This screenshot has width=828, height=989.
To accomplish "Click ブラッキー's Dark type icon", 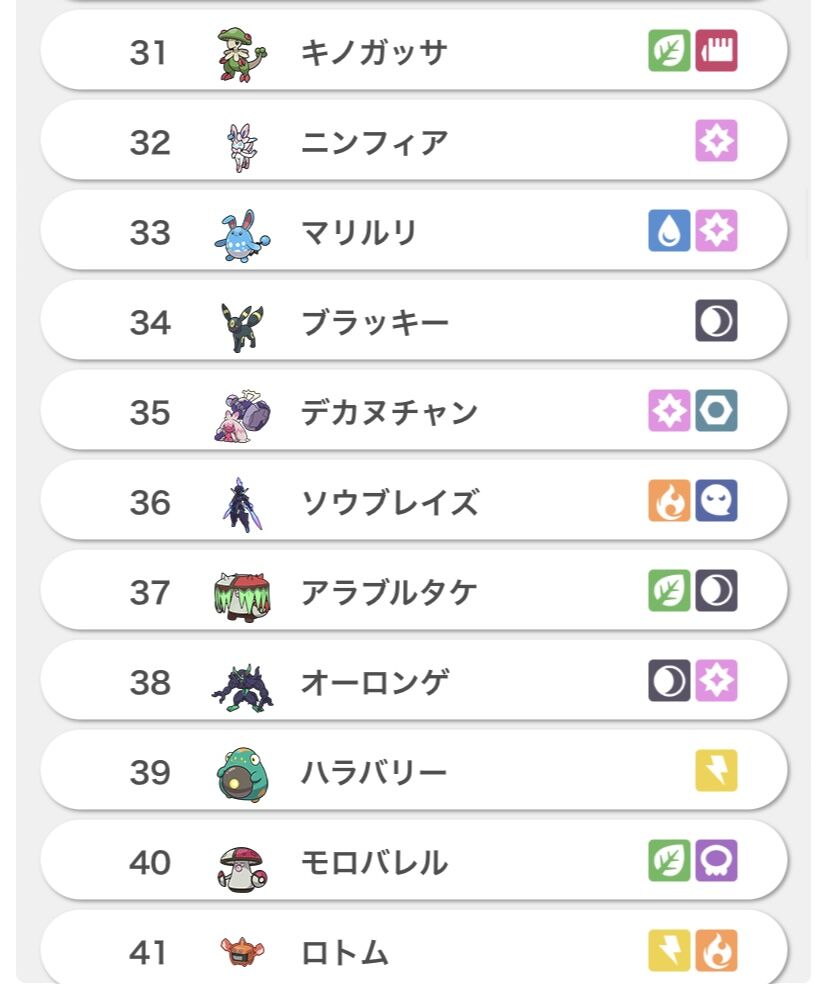I will coord(716,321).
